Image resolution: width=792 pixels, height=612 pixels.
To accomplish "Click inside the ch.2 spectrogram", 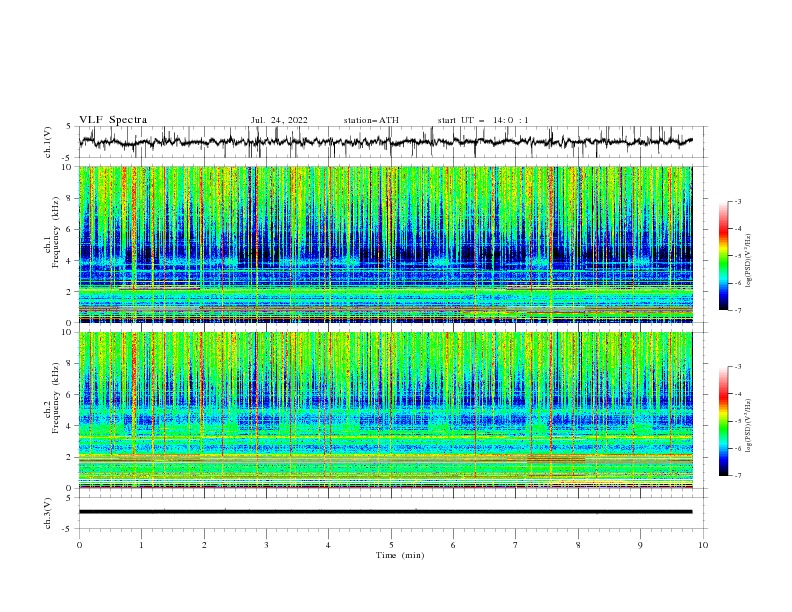I will click(385, 410).
